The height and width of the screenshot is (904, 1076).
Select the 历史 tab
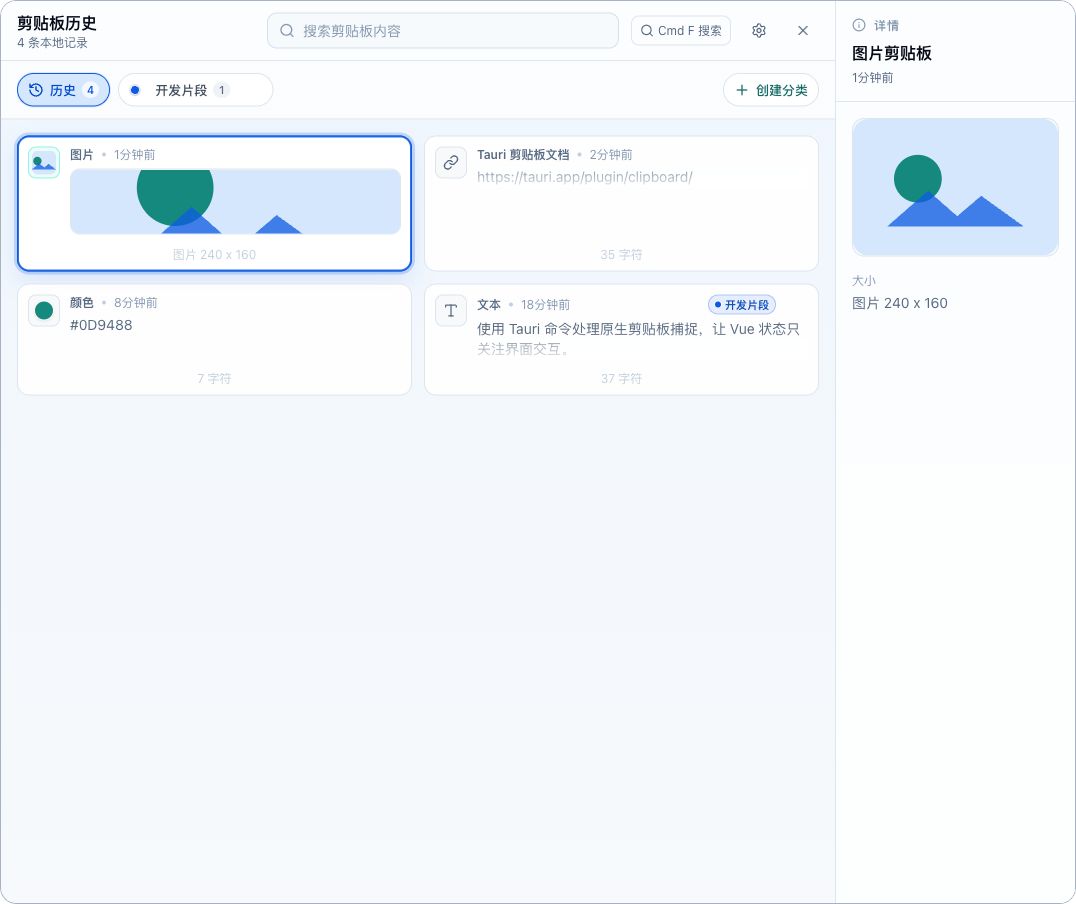tap(63, 90)
